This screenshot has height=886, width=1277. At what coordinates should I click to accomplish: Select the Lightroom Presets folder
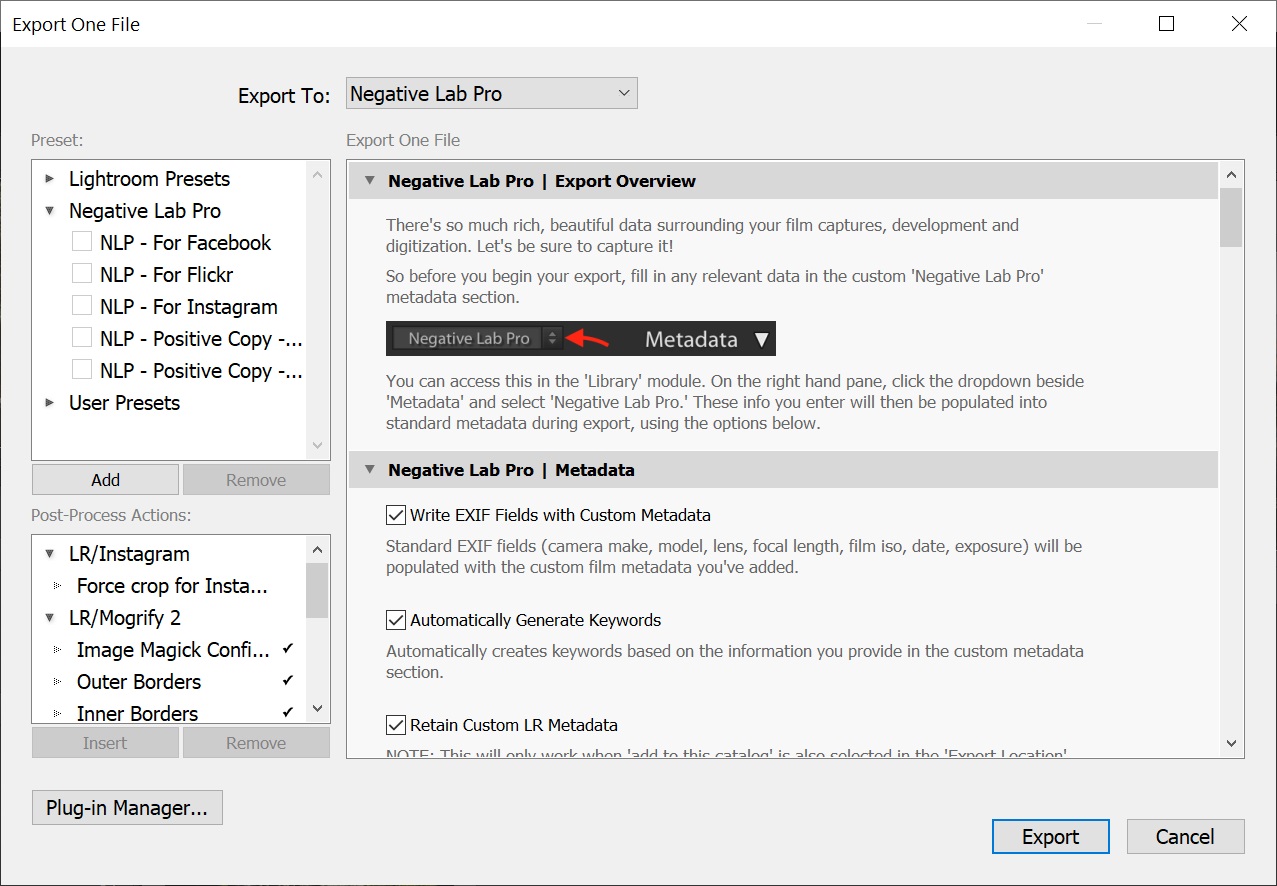[x=149, y=179]
